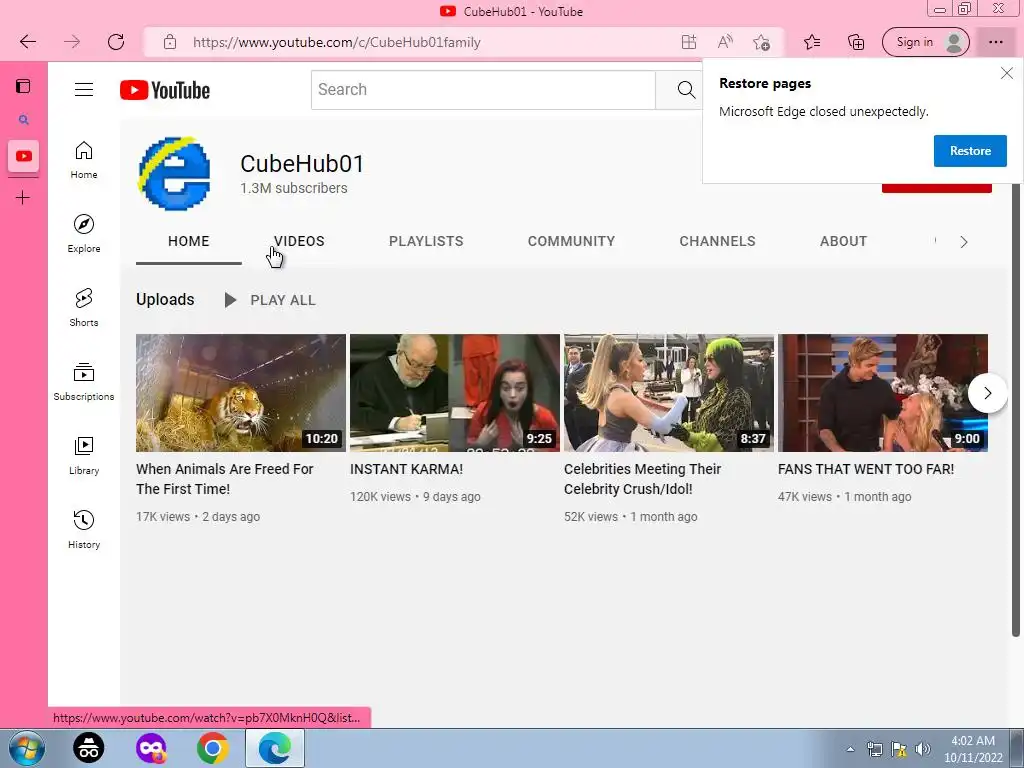Launch Chrome from the taskbar
The width and height of the screenshot is (1024, 768).
click(213, 748)
